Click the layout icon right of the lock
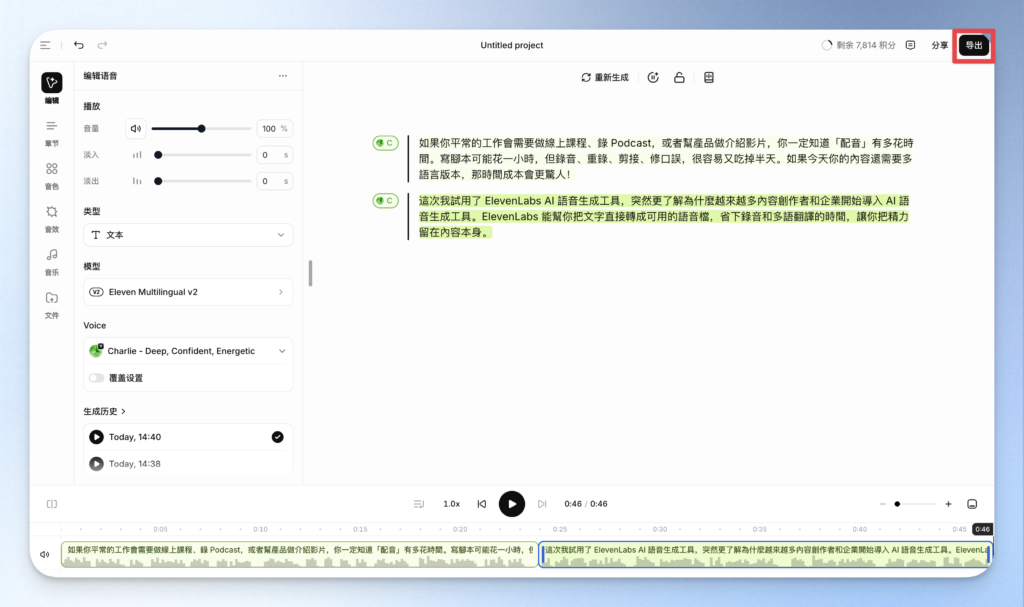The image size is (1024, 607). [709, 78]
